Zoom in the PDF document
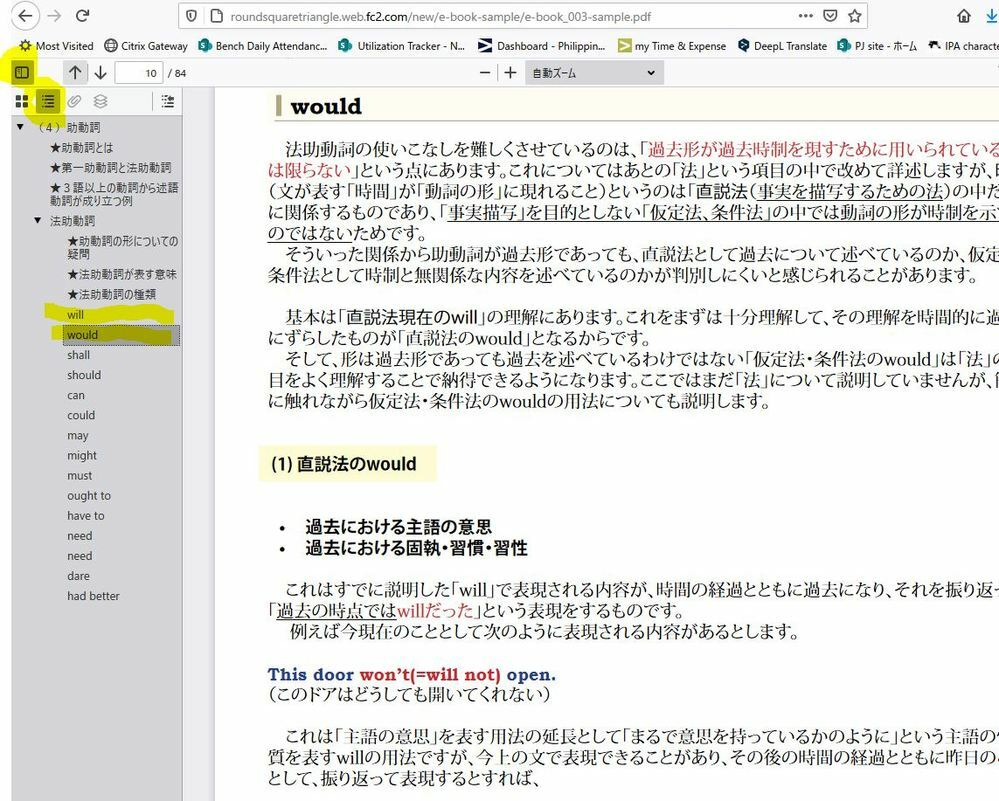 (510, 72)
